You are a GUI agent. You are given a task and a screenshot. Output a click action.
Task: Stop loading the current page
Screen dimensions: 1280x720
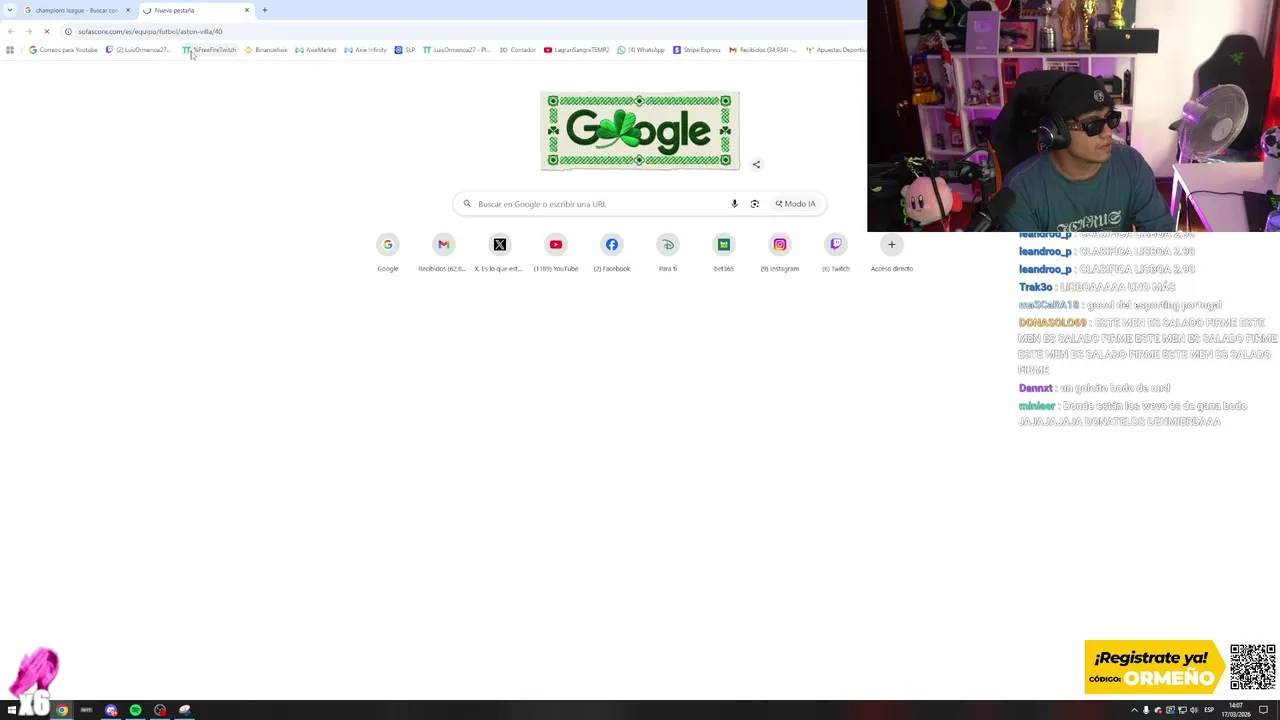47,31
